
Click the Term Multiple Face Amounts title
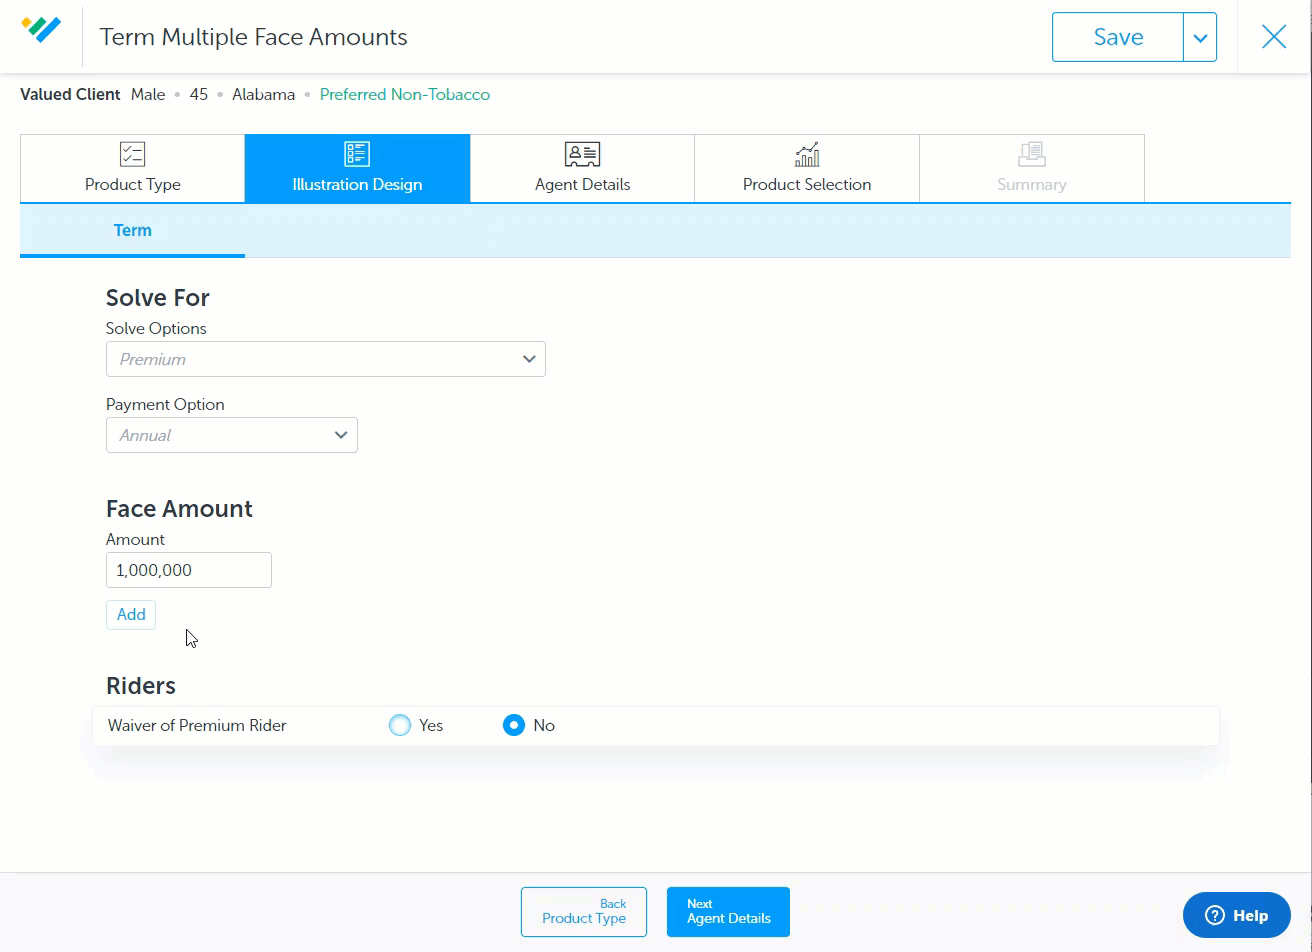coord(254,37)
